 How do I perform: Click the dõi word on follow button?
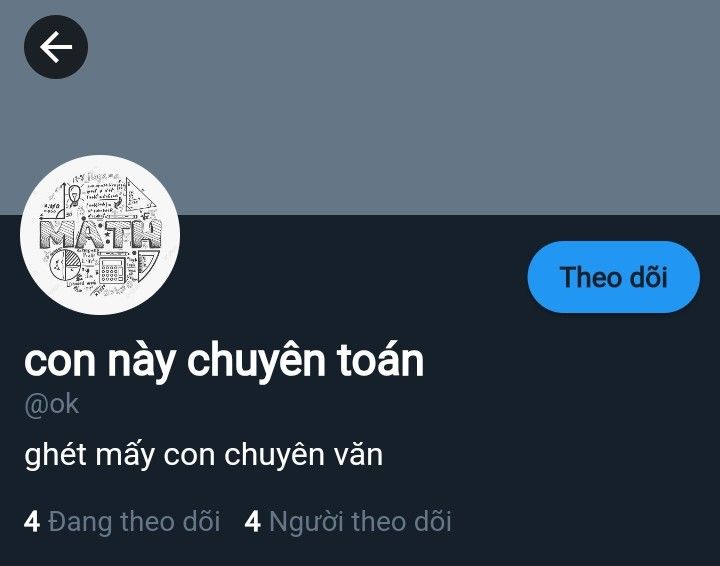(x=647, y=277)
